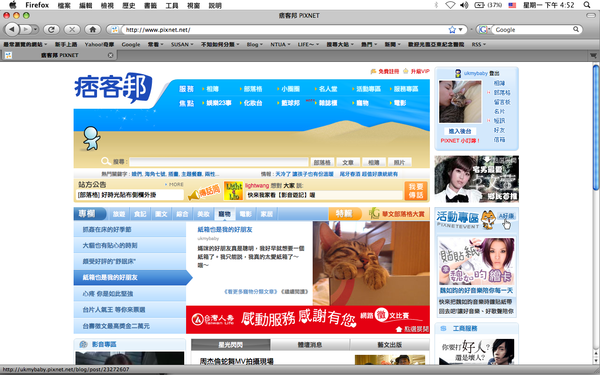Click the 留言板 link in user panel
This screenshot has height=375, width=600.
pyautogui.click(x=502, y=102)
